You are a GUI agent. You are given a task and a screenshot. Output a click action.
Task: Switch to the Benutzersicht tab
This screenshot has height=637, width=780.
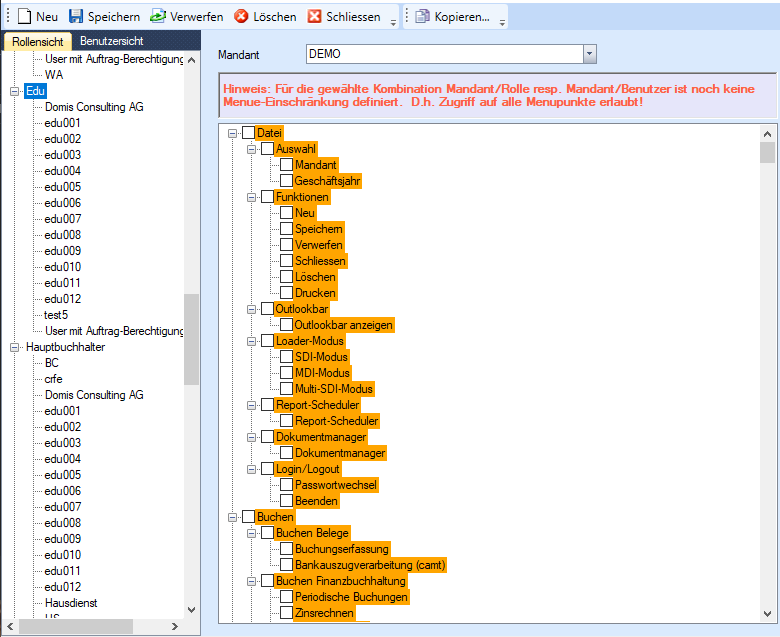tap(111, 41)
